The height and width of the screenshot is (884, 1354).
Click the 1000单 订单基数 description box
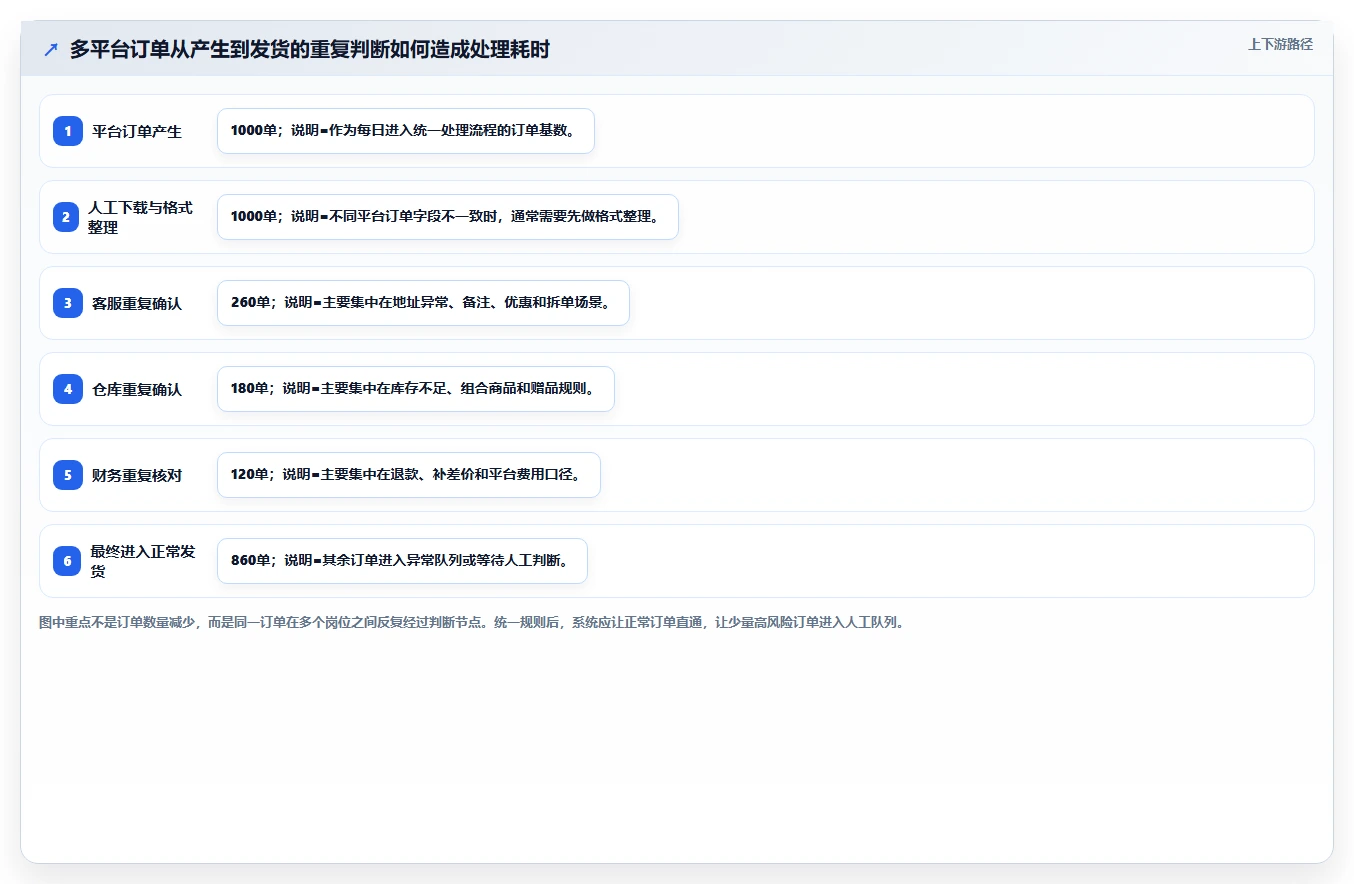[406, 131]
